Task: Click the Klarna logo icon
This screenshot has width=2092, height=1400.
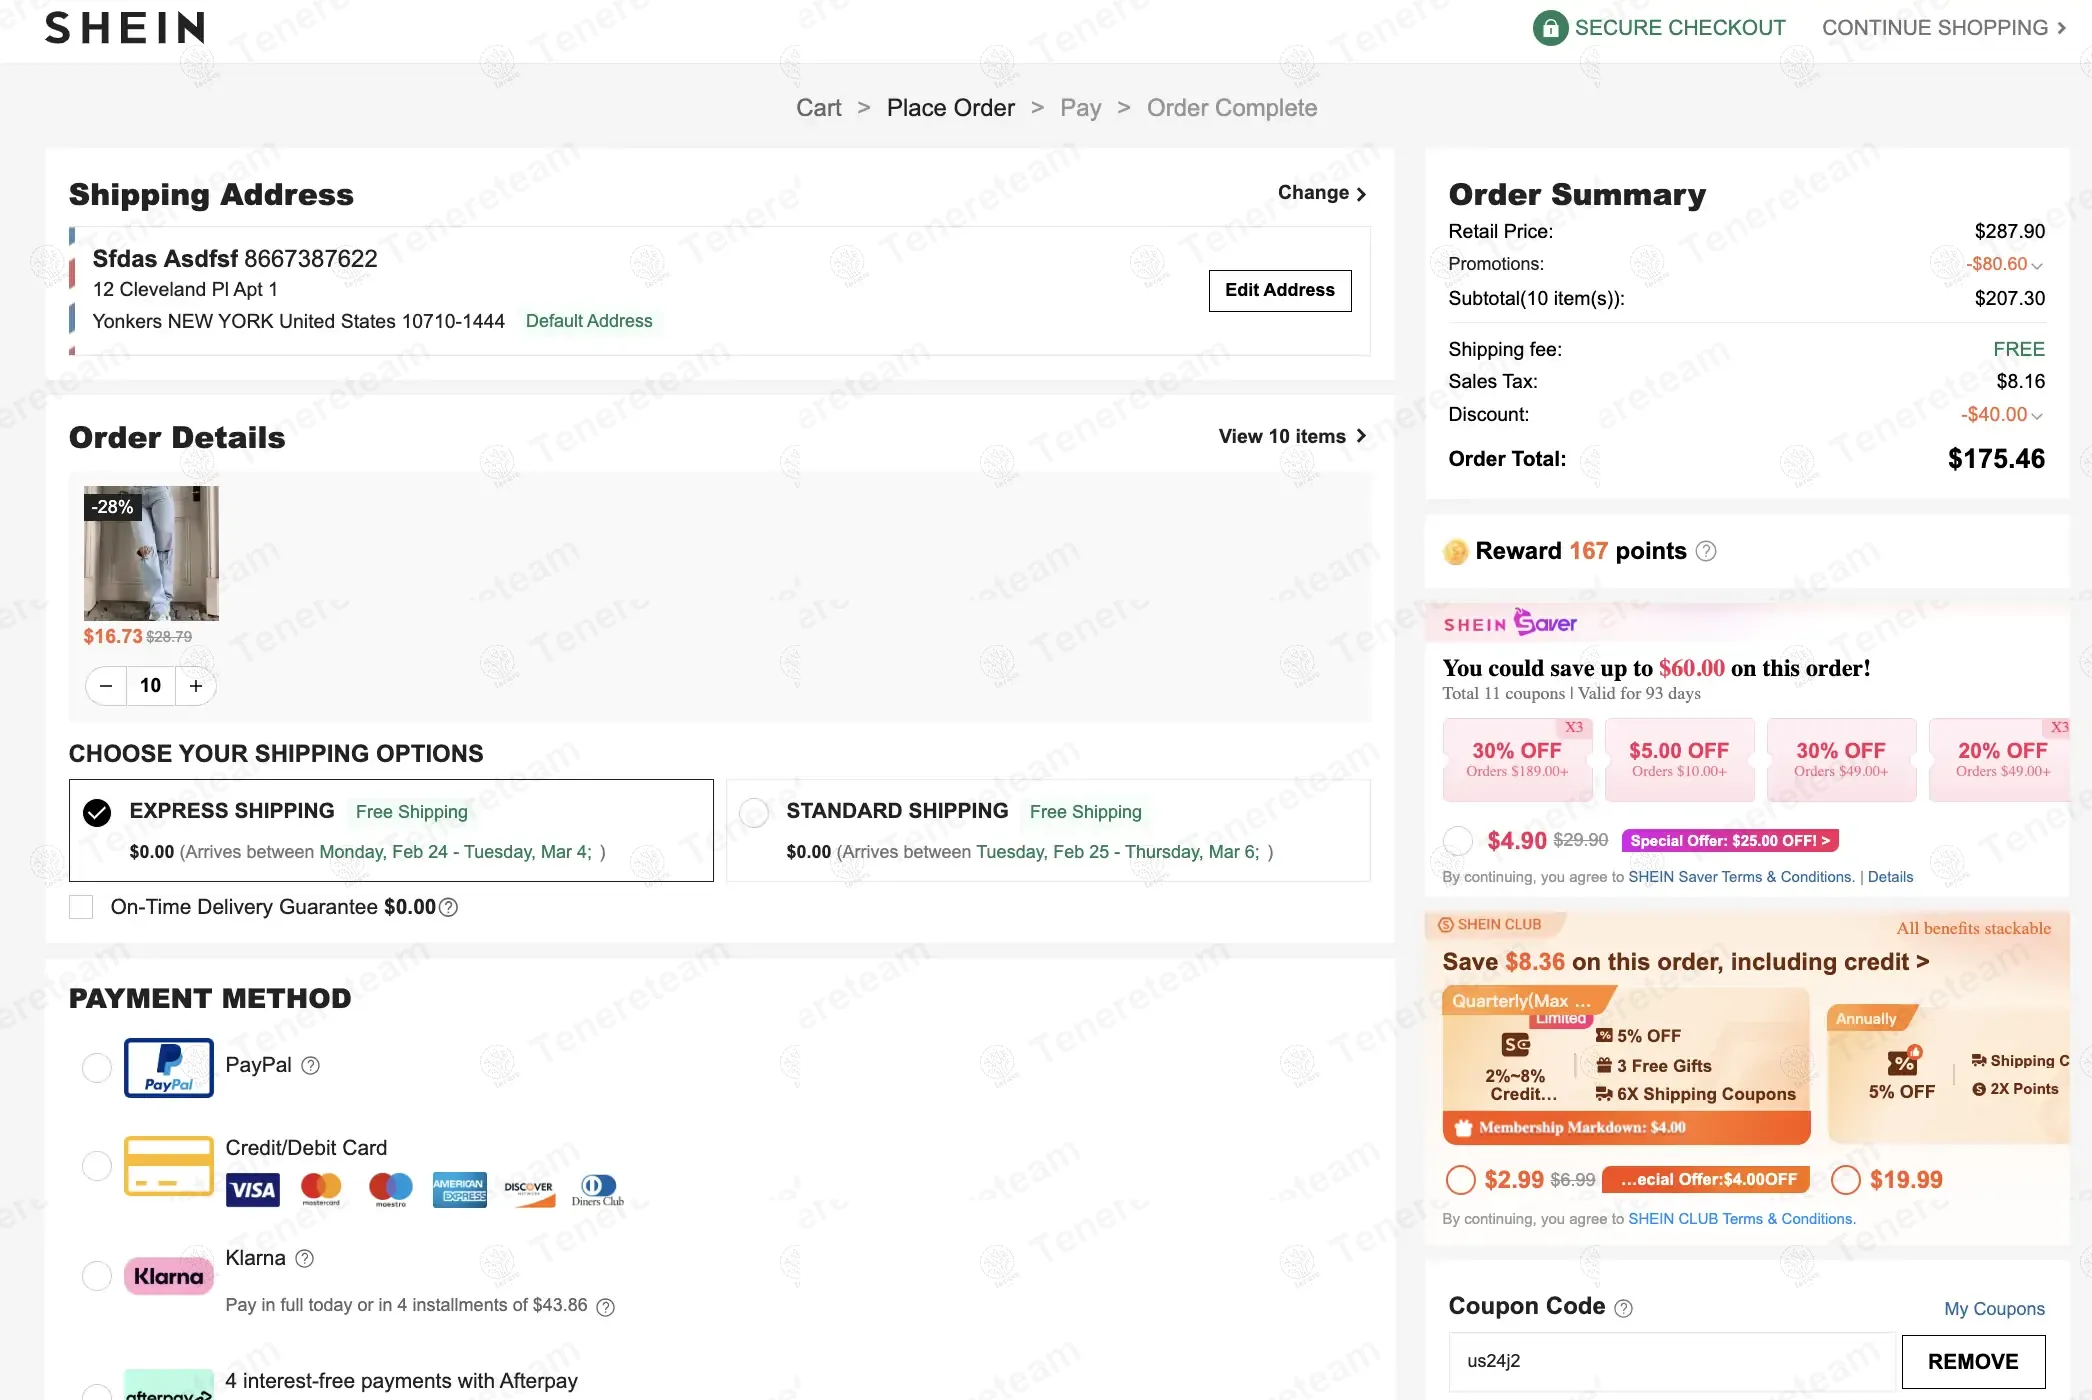Action: coord(169,1276)
